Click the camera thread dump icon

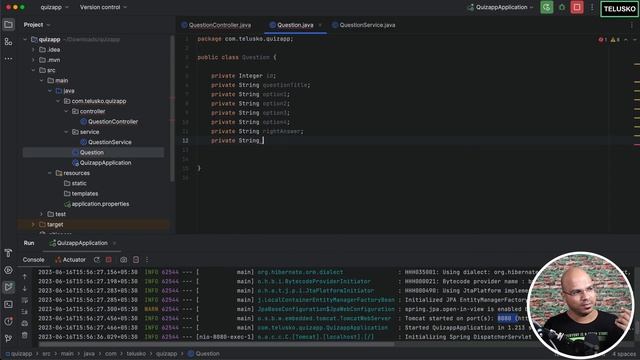123,260
